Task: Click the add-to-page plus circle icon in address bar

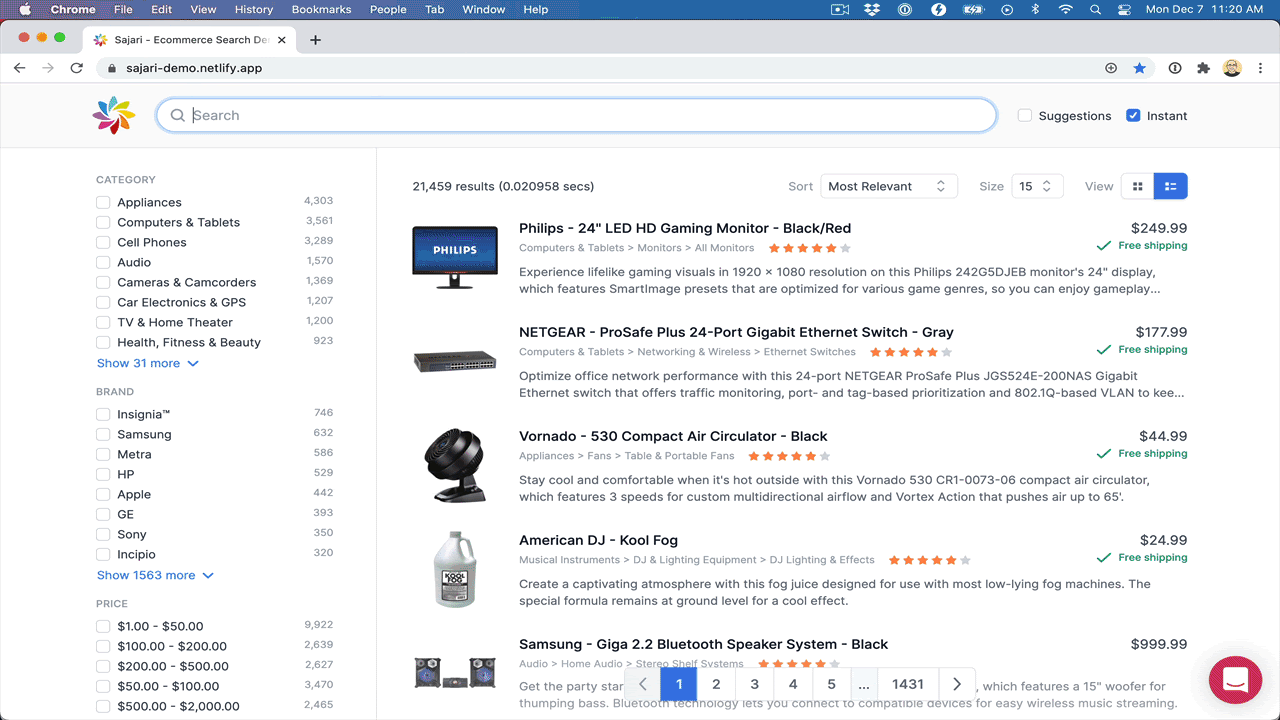Action: point(1111,68)
